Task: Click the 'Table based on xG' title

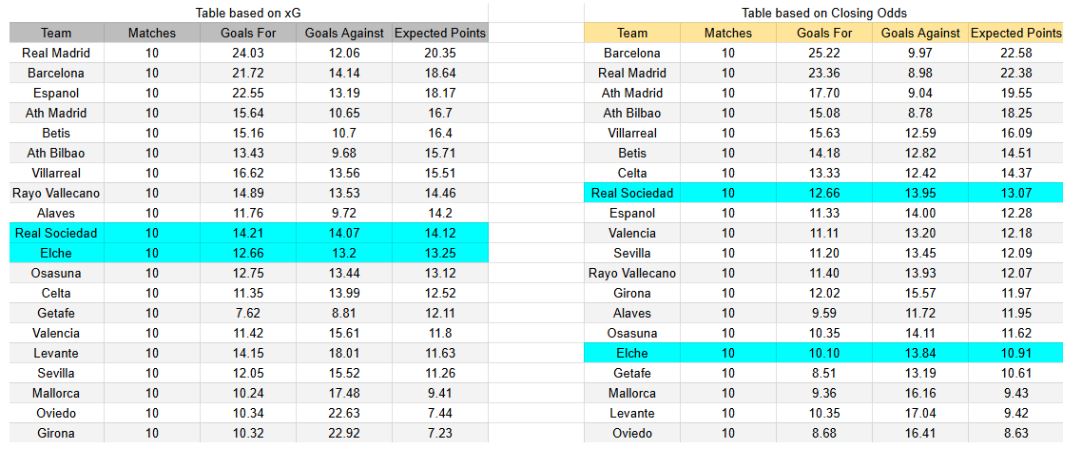Action: pos(248,13)
